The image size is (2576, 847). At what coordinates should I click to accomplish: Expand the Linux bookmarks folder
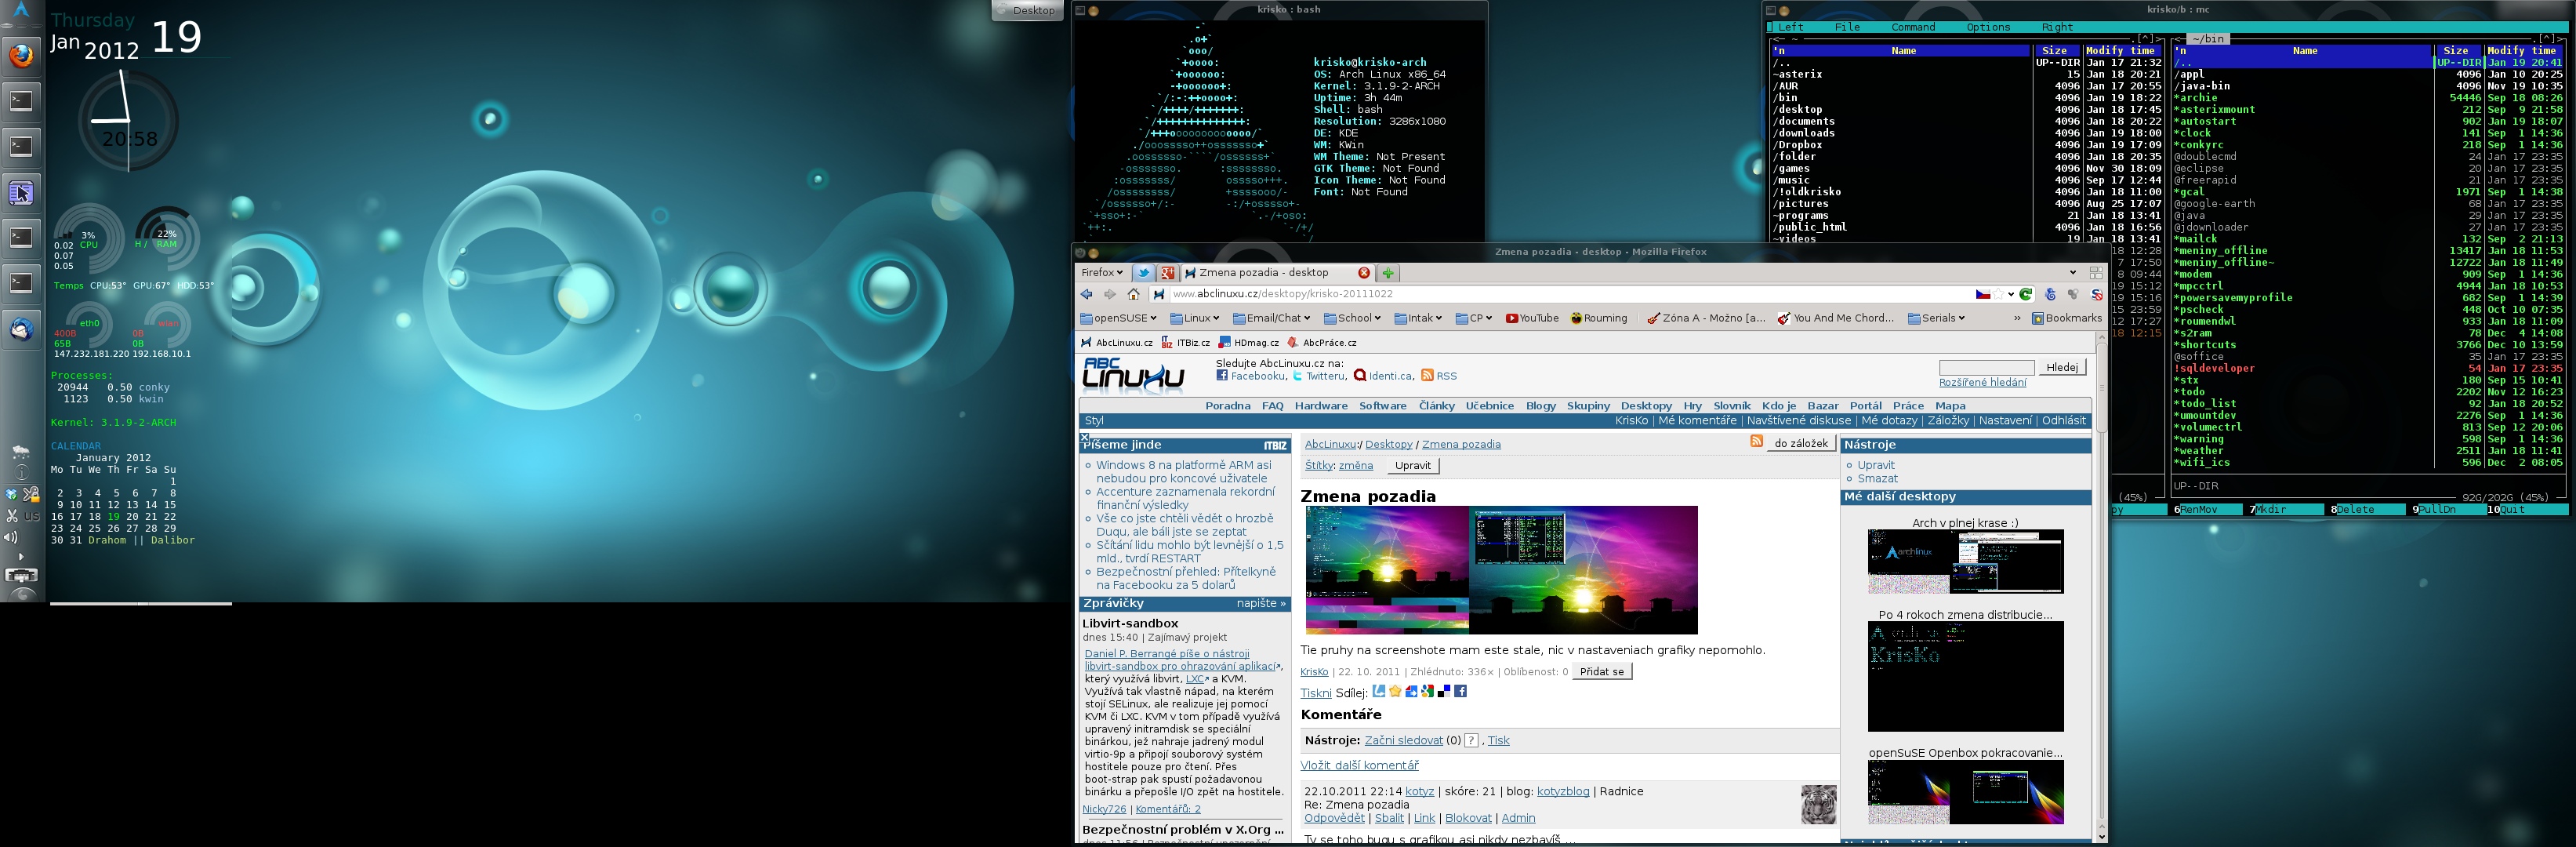pyautogui.click(x=1195, y=318)
